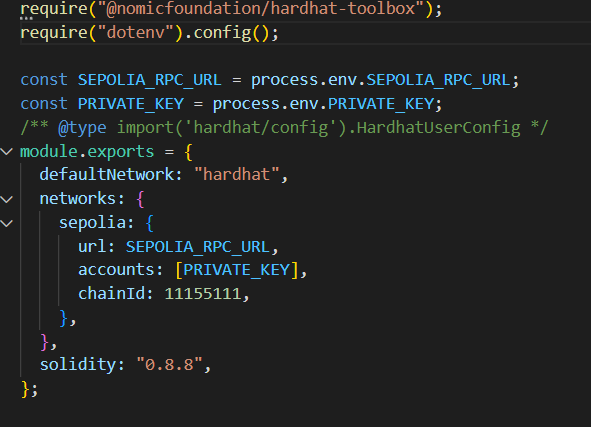Image resolution: width=591 pixels, height=427 pixels.
Task: Click HardhatUserConfig in the type comment
Action: pos(438,127)
